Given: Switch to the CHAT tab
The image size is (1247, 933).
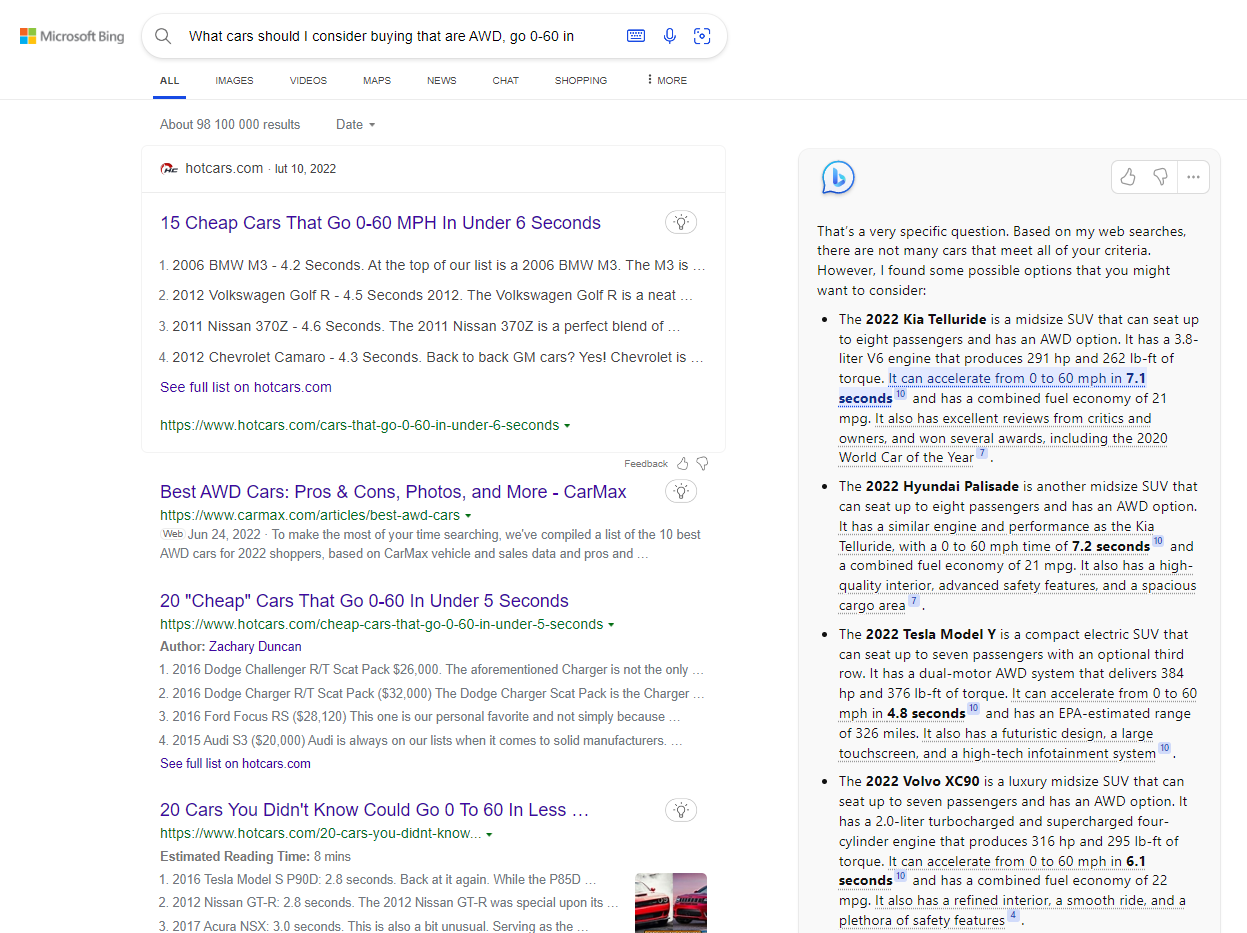Looking at the screenshot, I should point(506,80).
